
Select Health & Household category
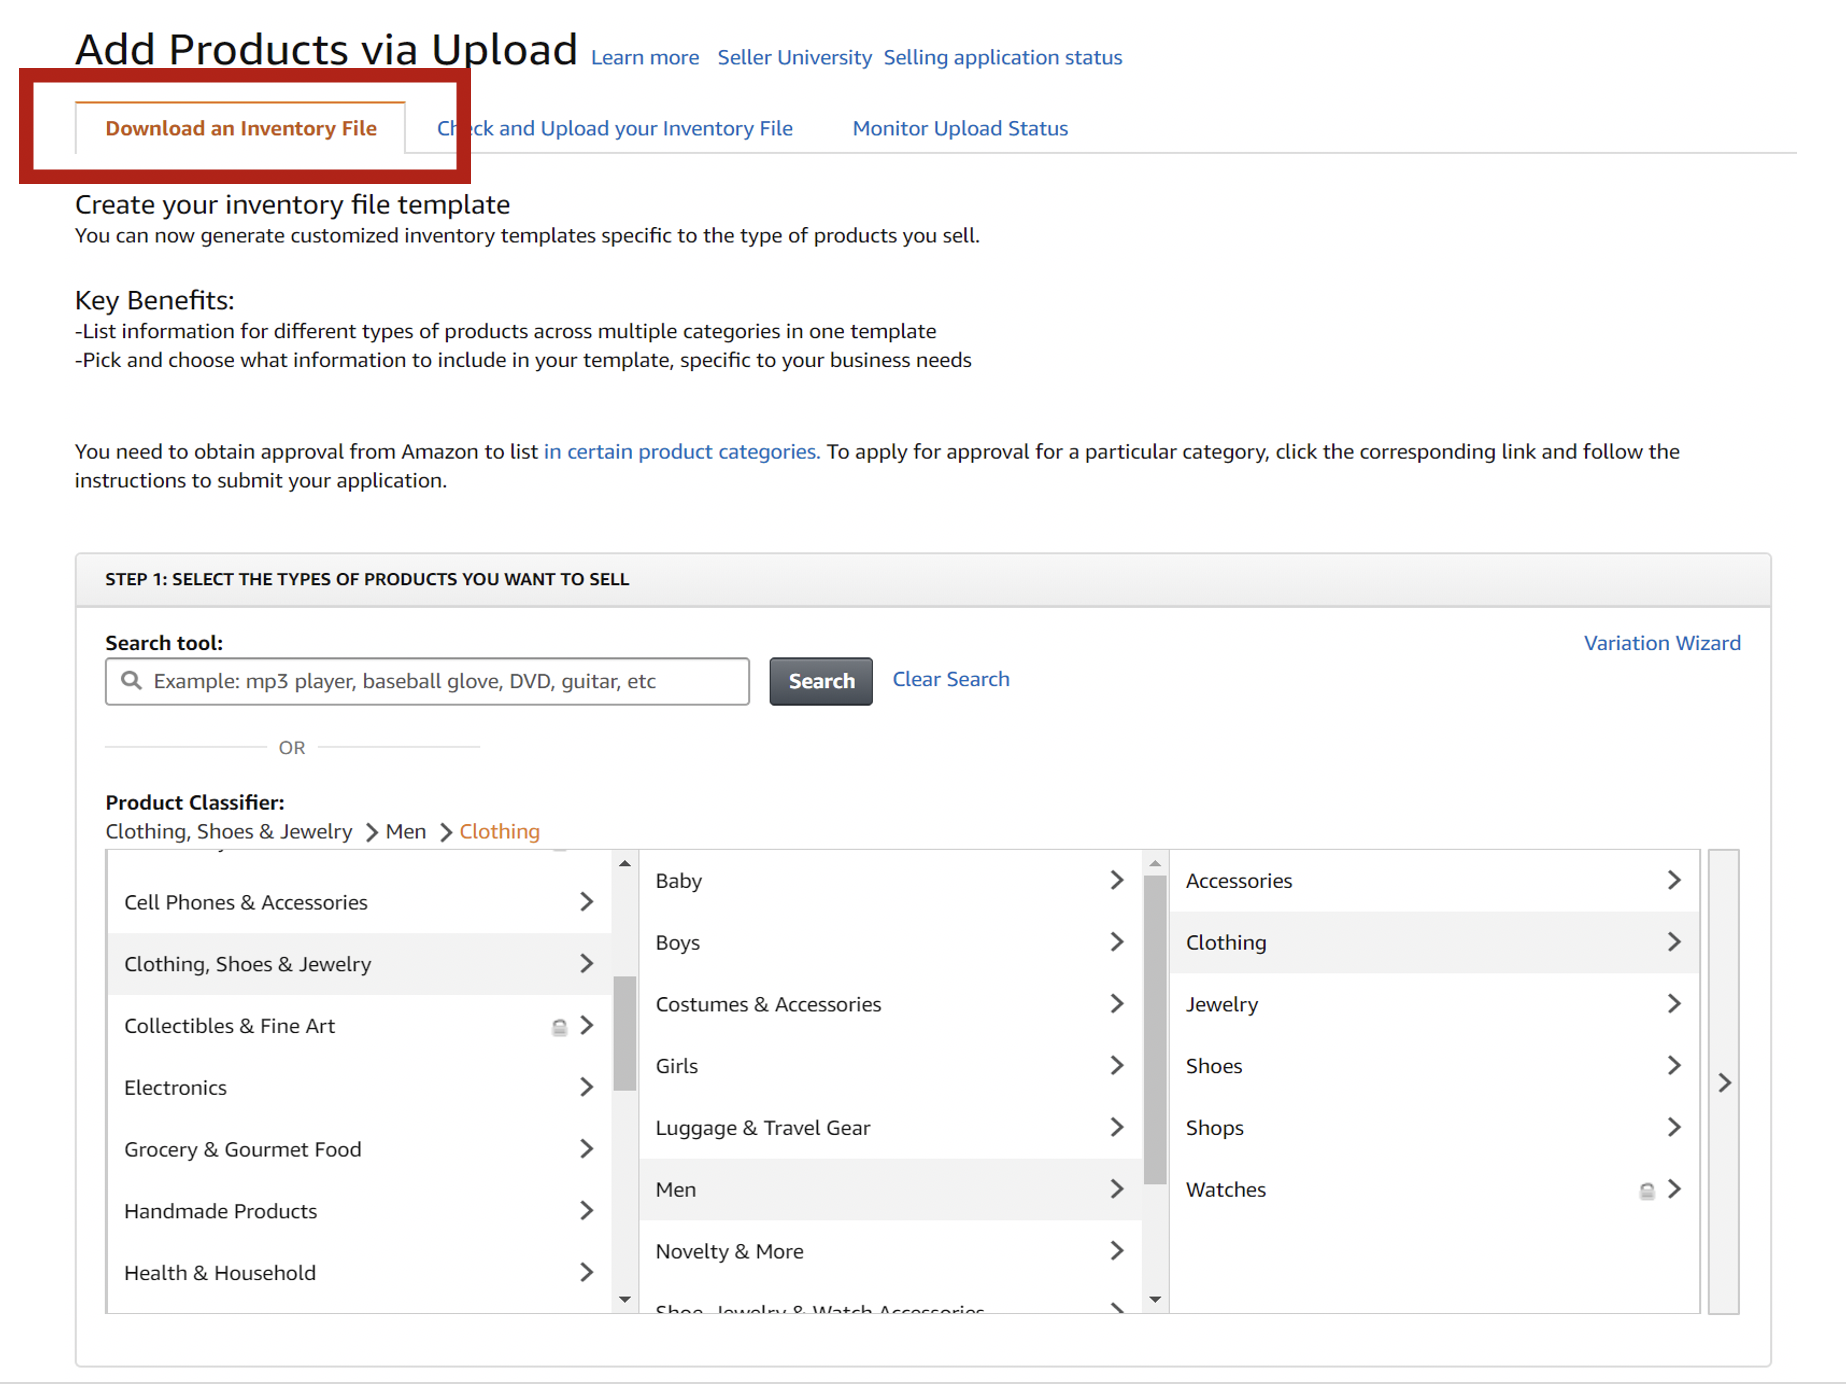coord(359,1273)
